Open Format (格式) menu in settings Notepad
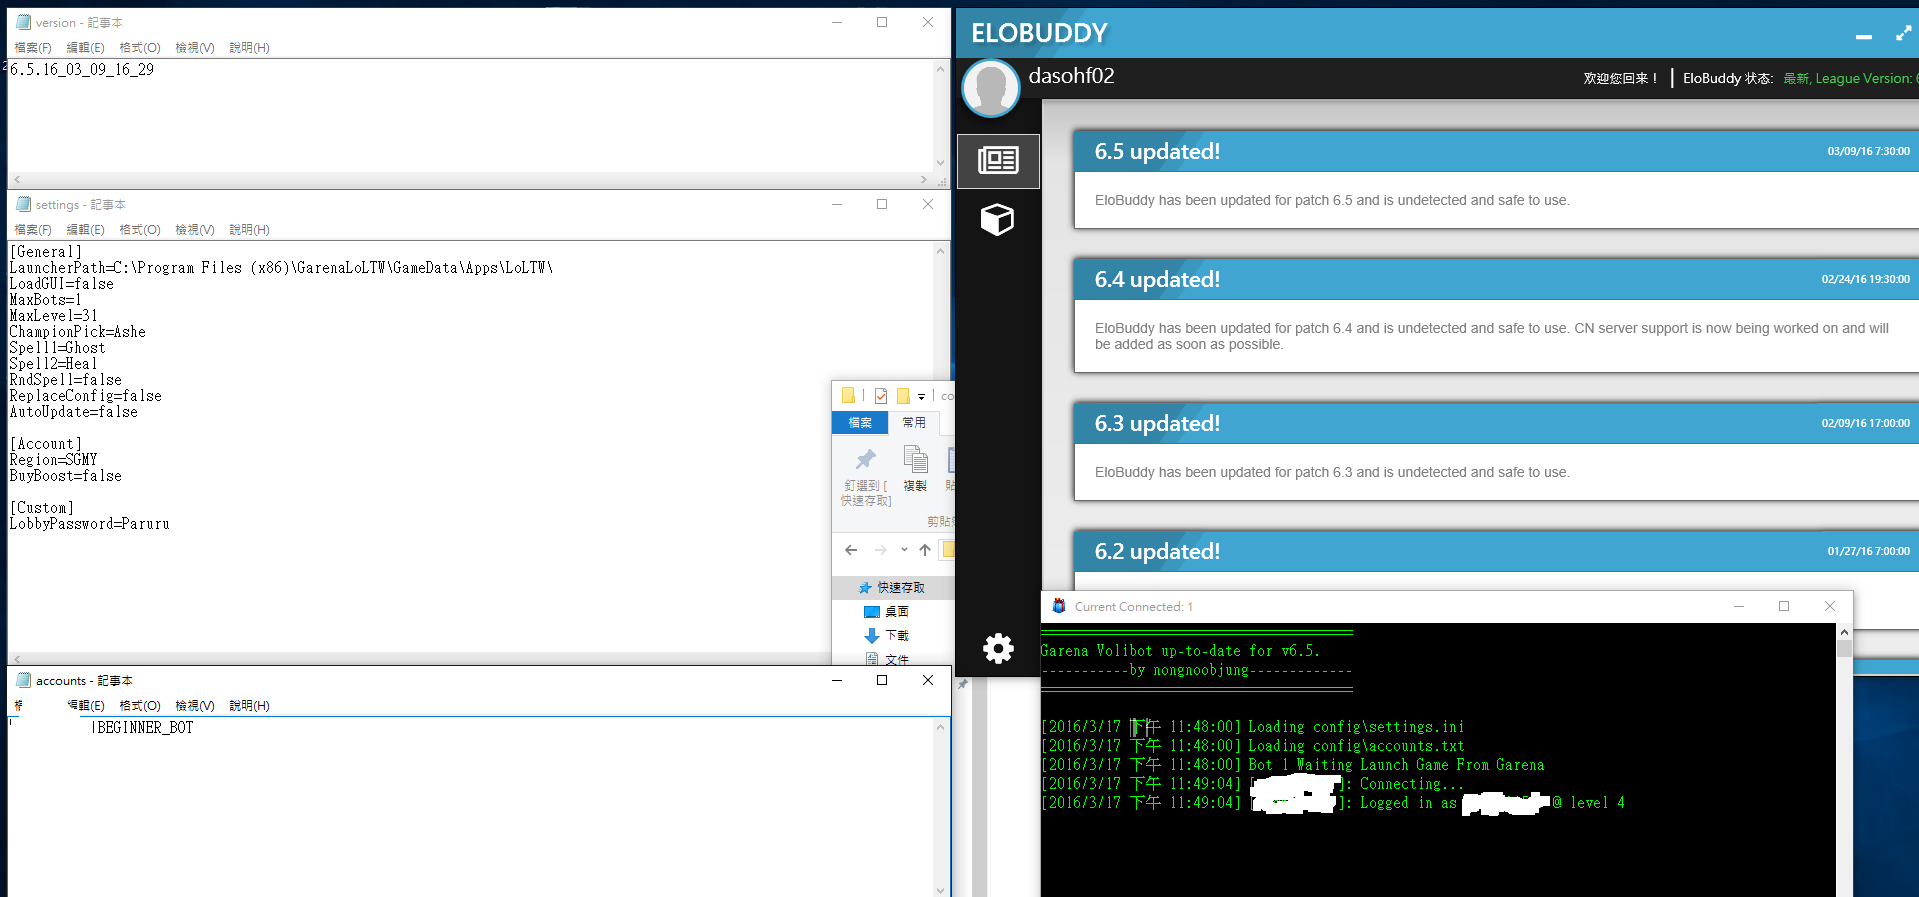This screenshot has width=1919, height=897. pyautogui.click(x=140, y=230)
